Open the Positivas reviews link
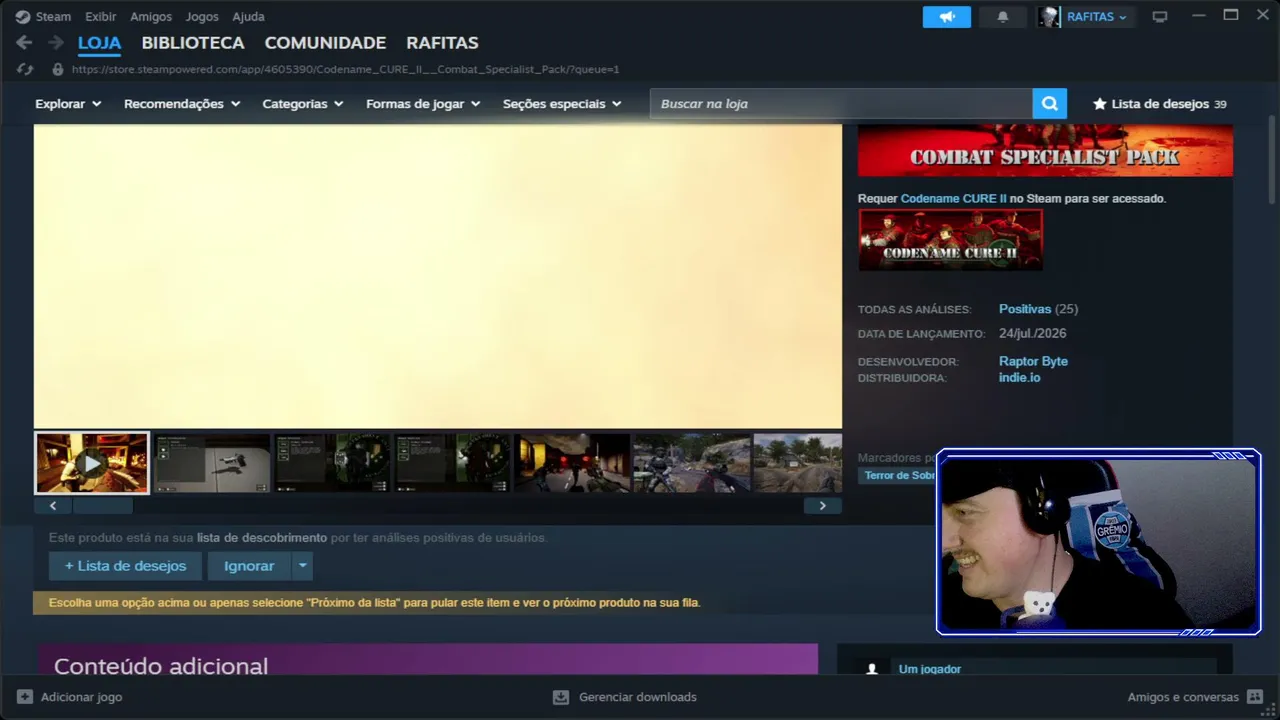The width and height of the screenshot is (1280, 720). coord(1025,309)
